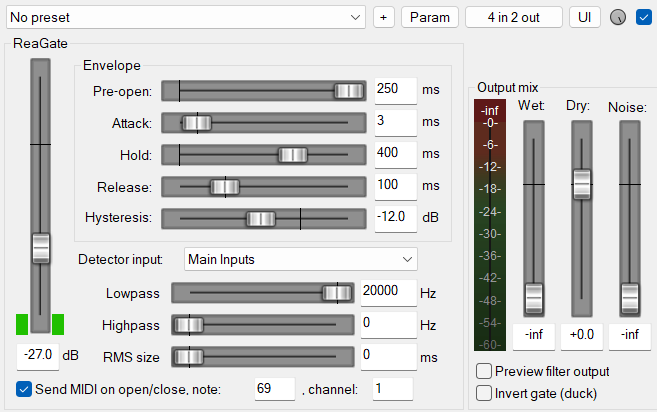The width and height of the screenshot is (657, 412).
Task: Open the Param menu button
Action: pyautogui.click(x=429, y=18)
